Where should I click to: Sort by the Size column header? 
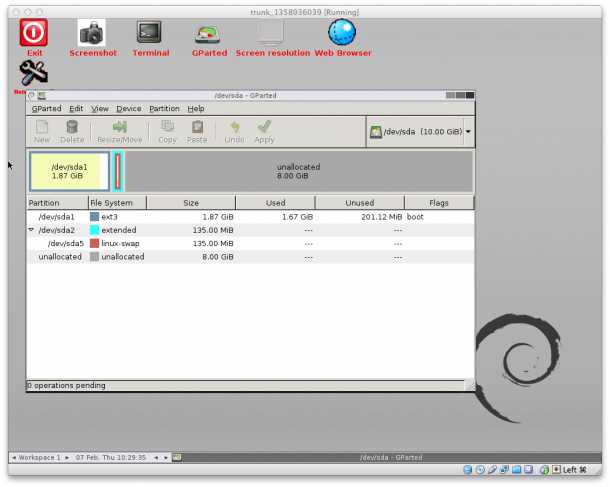[x=191, y=203]
